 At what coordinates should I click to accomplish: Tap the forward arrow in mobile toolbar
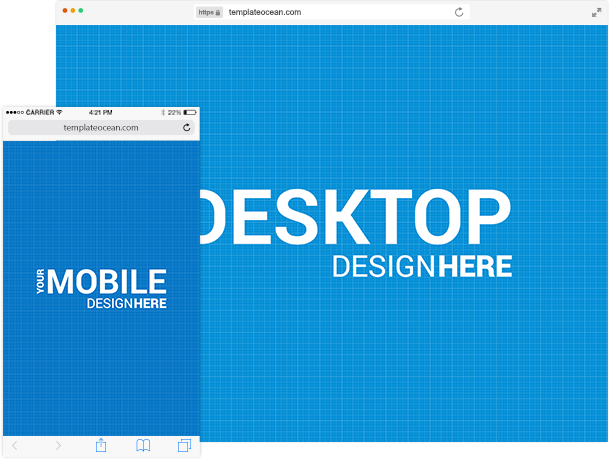(x=58, y=445)
